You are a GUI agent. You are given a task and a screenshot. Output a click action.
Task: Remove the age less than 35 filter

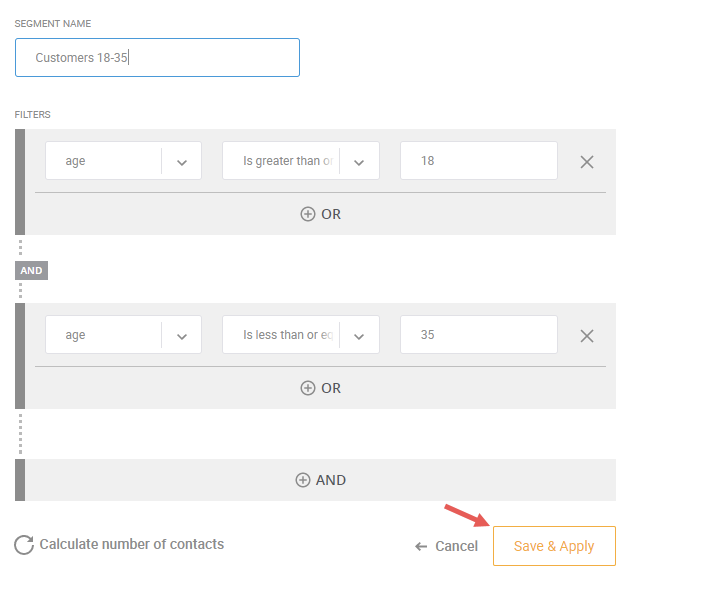point(587,336)
